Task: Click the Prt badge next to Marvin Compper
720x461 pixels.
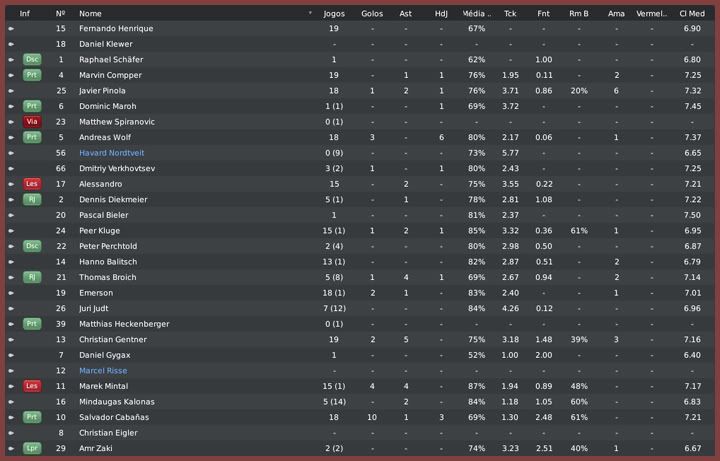Action: click(32, 75)
